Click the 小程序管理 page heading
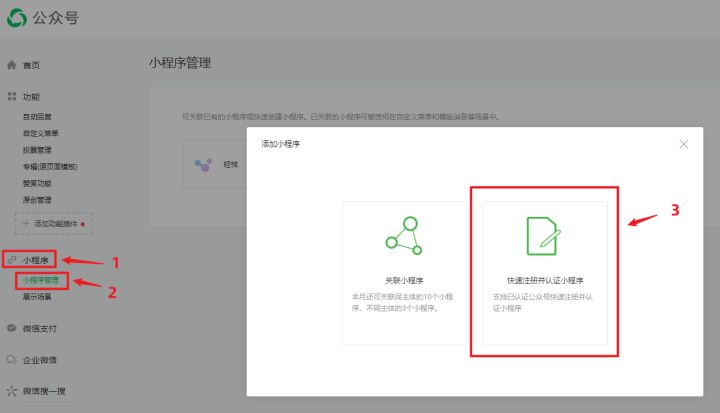 (x=180, y=63)
